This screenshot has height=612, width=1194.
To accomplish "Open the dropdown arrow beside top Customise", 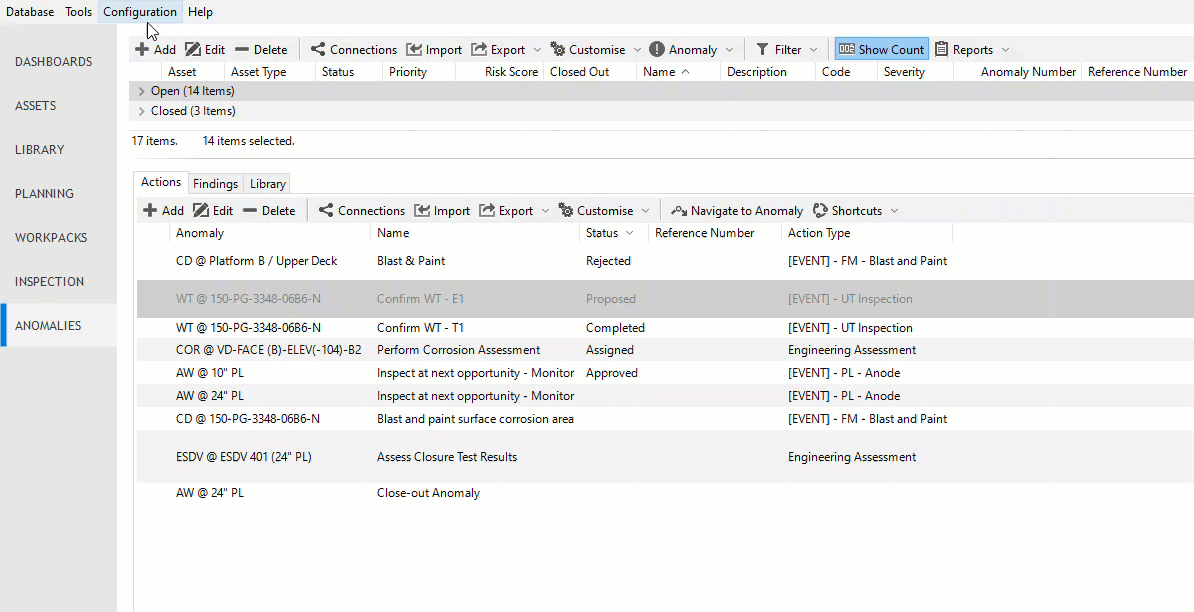I will pyautogui.click(x=637, y=49).
